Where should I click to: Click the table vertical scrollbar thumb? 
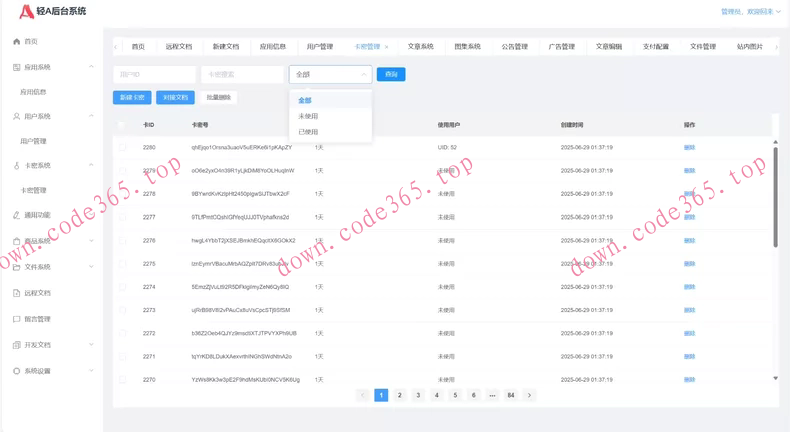(x=775, y=198)
